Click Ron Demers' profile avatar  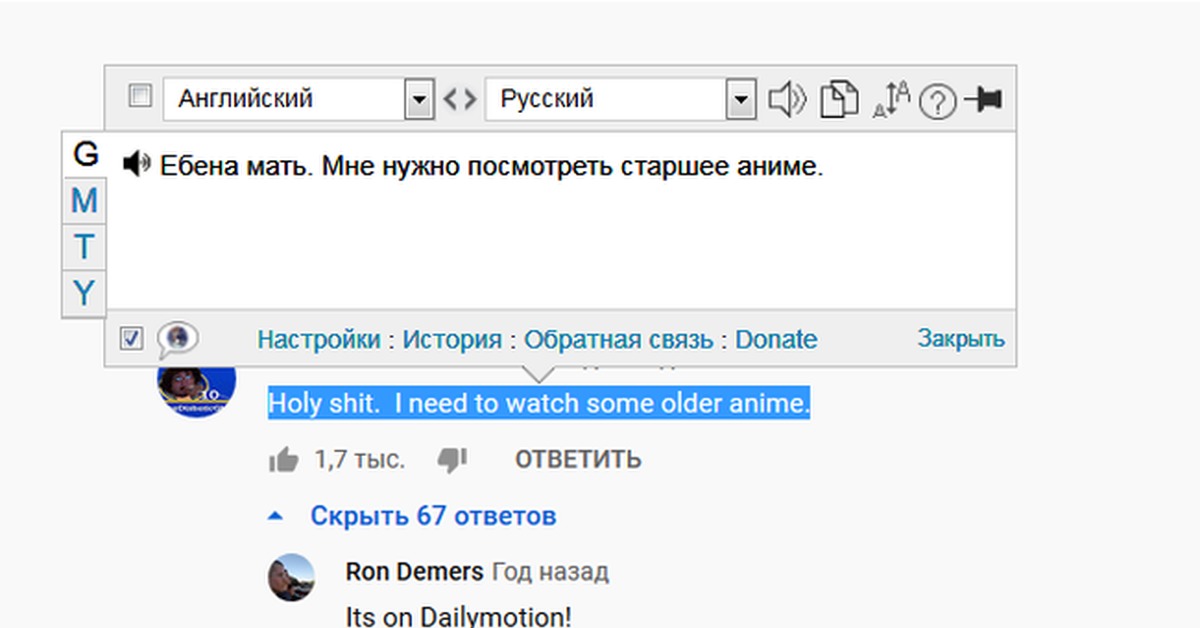[292, 578]
